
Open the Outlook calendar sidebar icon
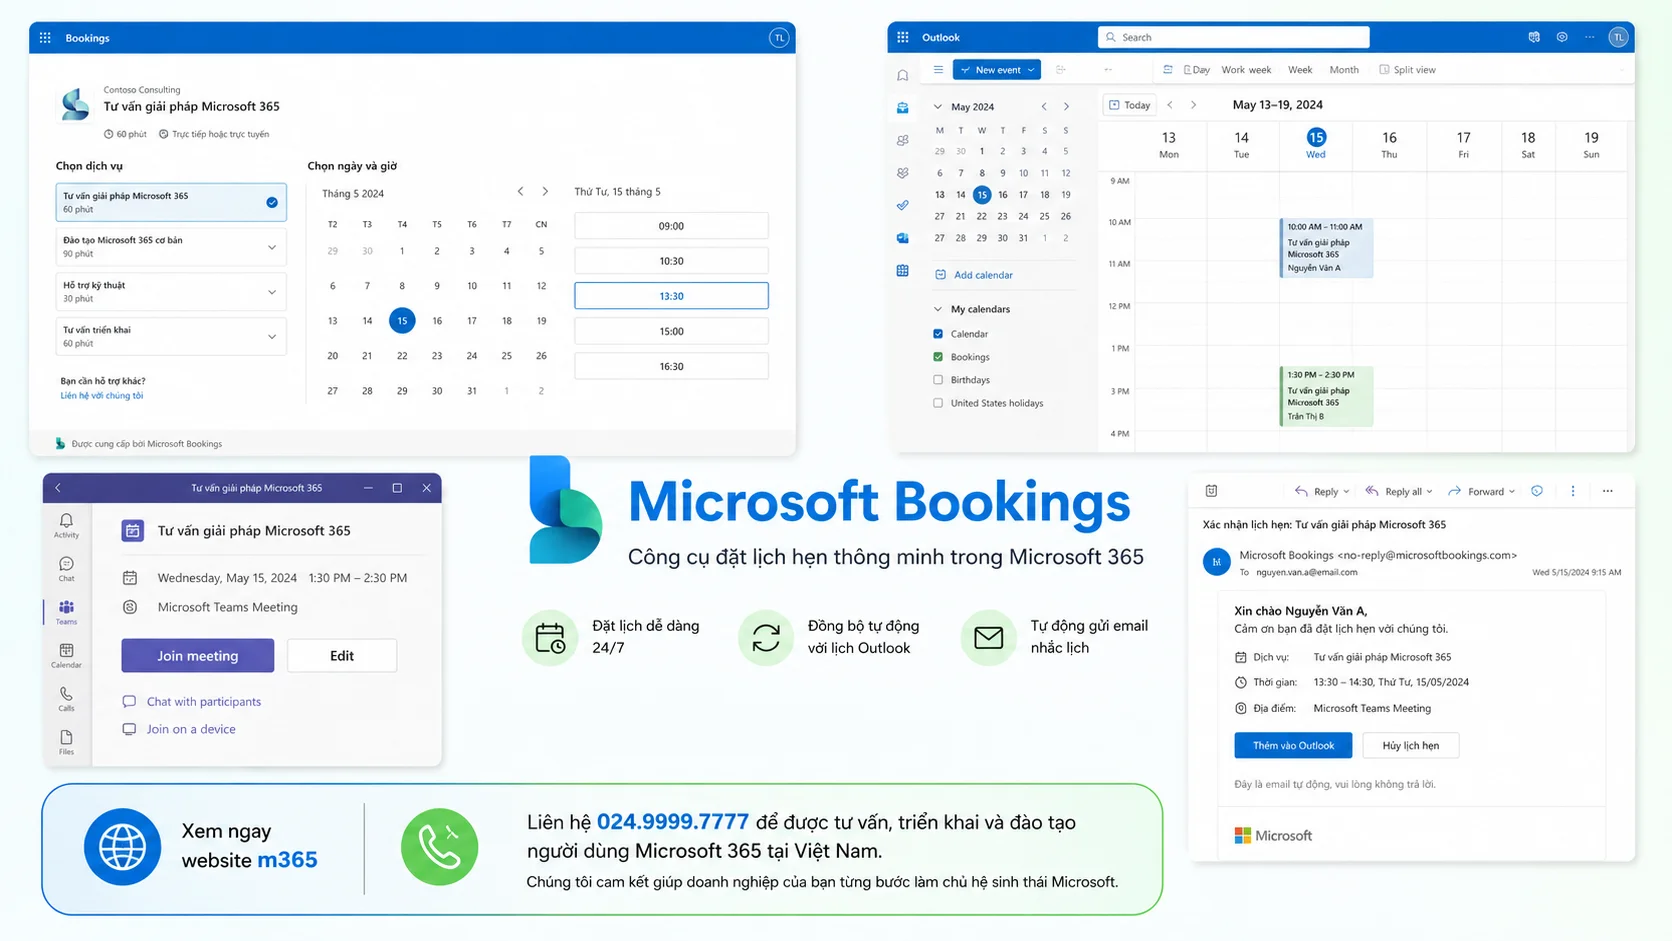coord(903,107)
